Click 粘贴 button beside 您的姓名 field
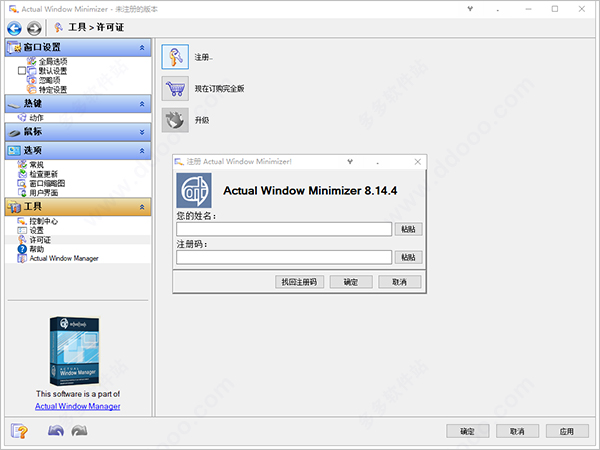Image resolution: width=600 pixels, height=450 pixels. 408,229
